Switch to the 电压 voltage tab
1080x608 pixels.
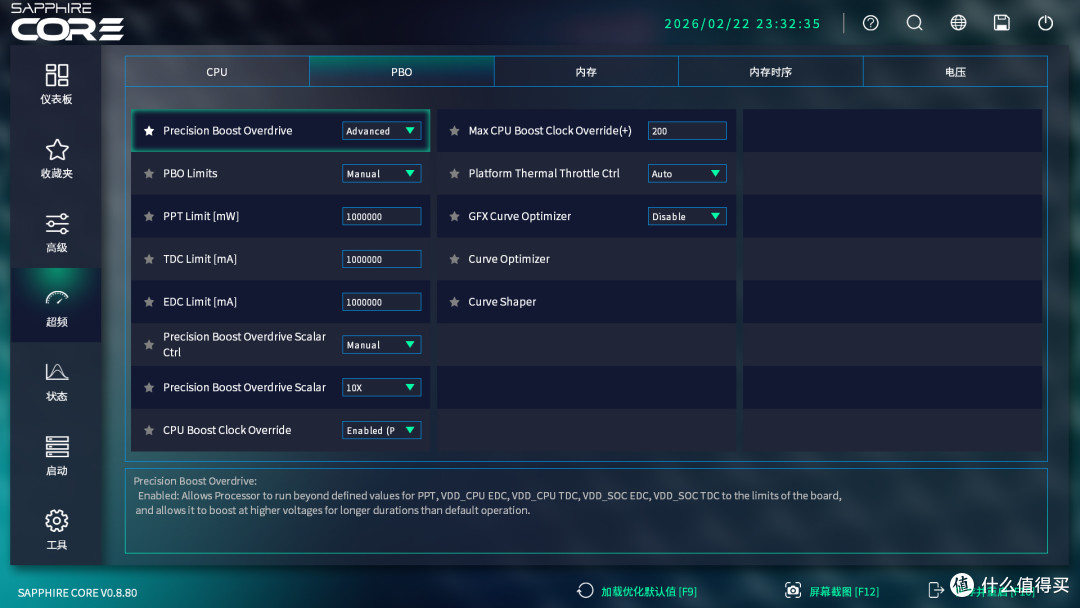tap(955, 72)
